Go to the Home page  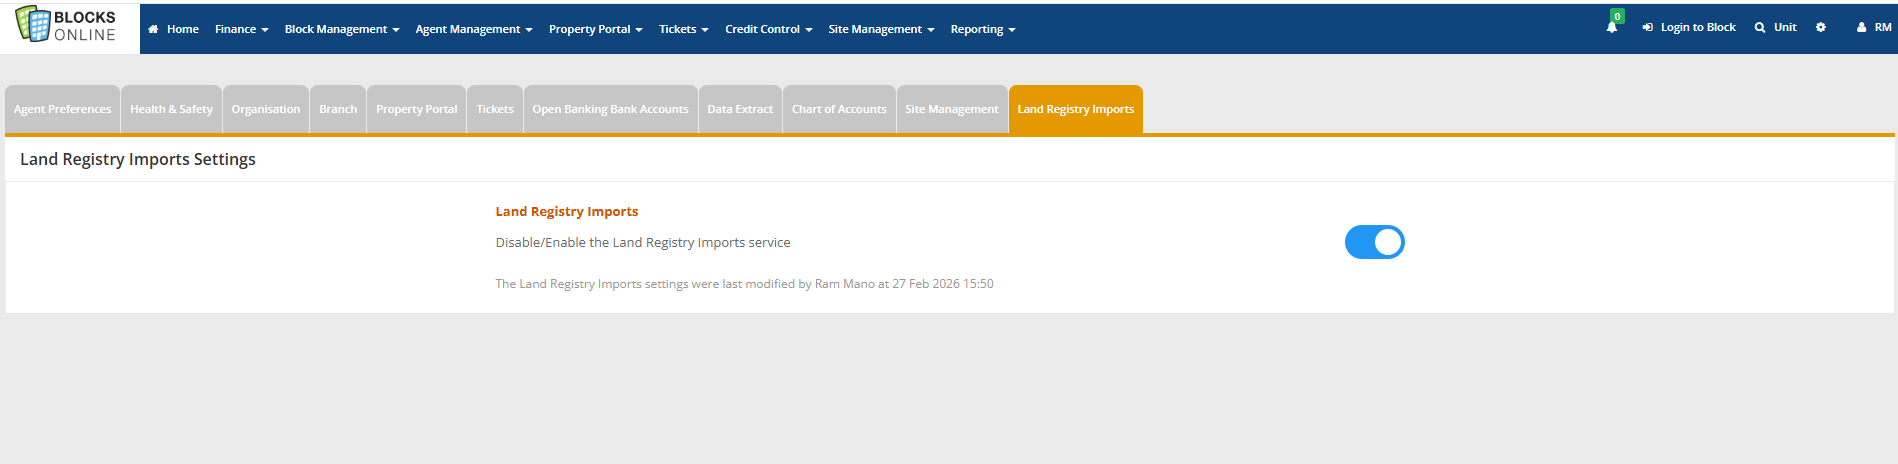coord(174,29)
